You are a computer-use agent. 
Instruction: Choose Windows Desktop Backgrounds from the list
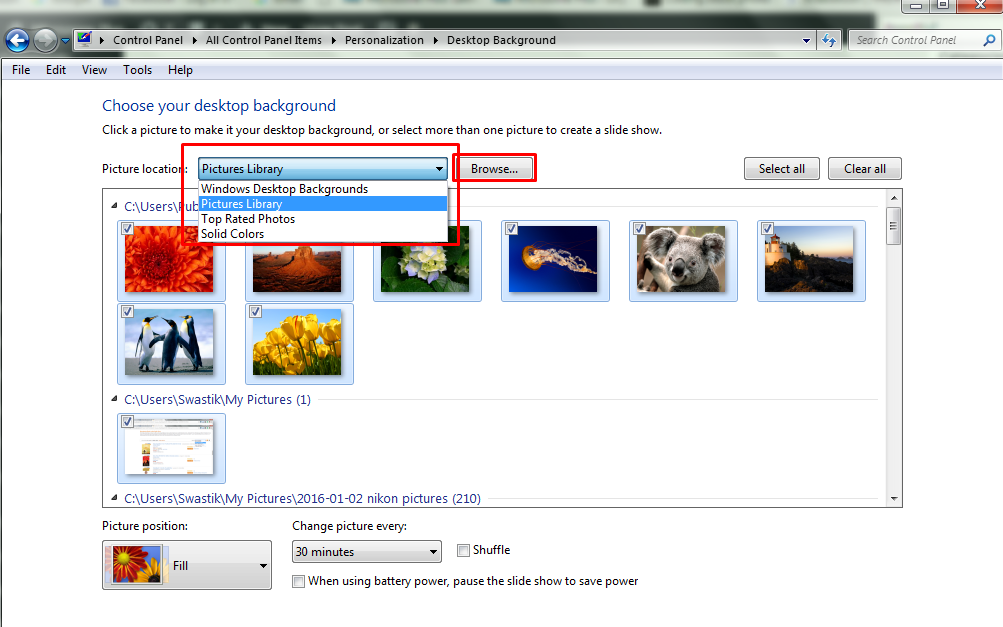285,189
